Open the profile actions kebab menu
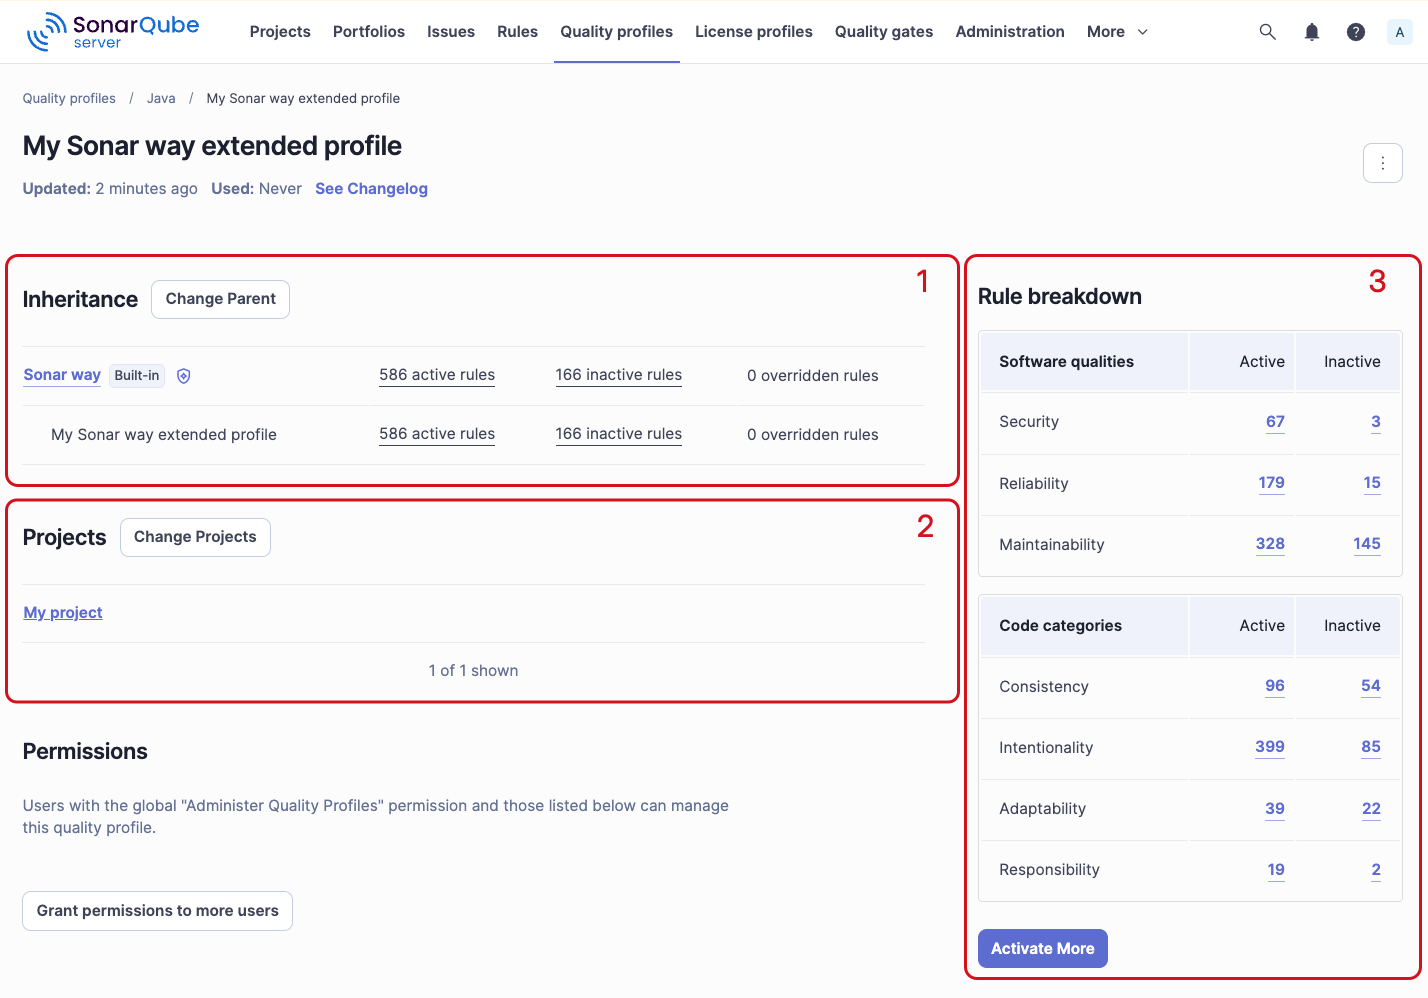The image size is (1428, 998). point(1383,163)
